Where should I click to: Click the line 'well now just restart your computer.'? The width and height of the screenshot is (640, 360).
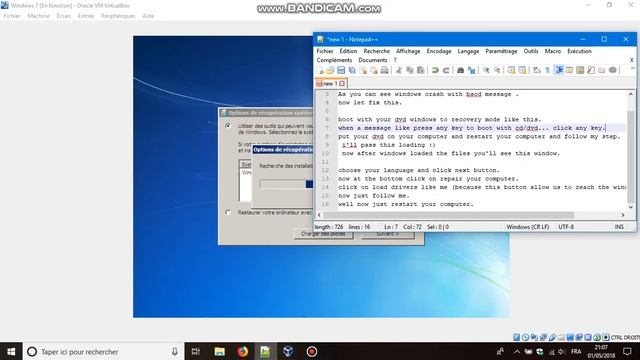pos(406,204)
